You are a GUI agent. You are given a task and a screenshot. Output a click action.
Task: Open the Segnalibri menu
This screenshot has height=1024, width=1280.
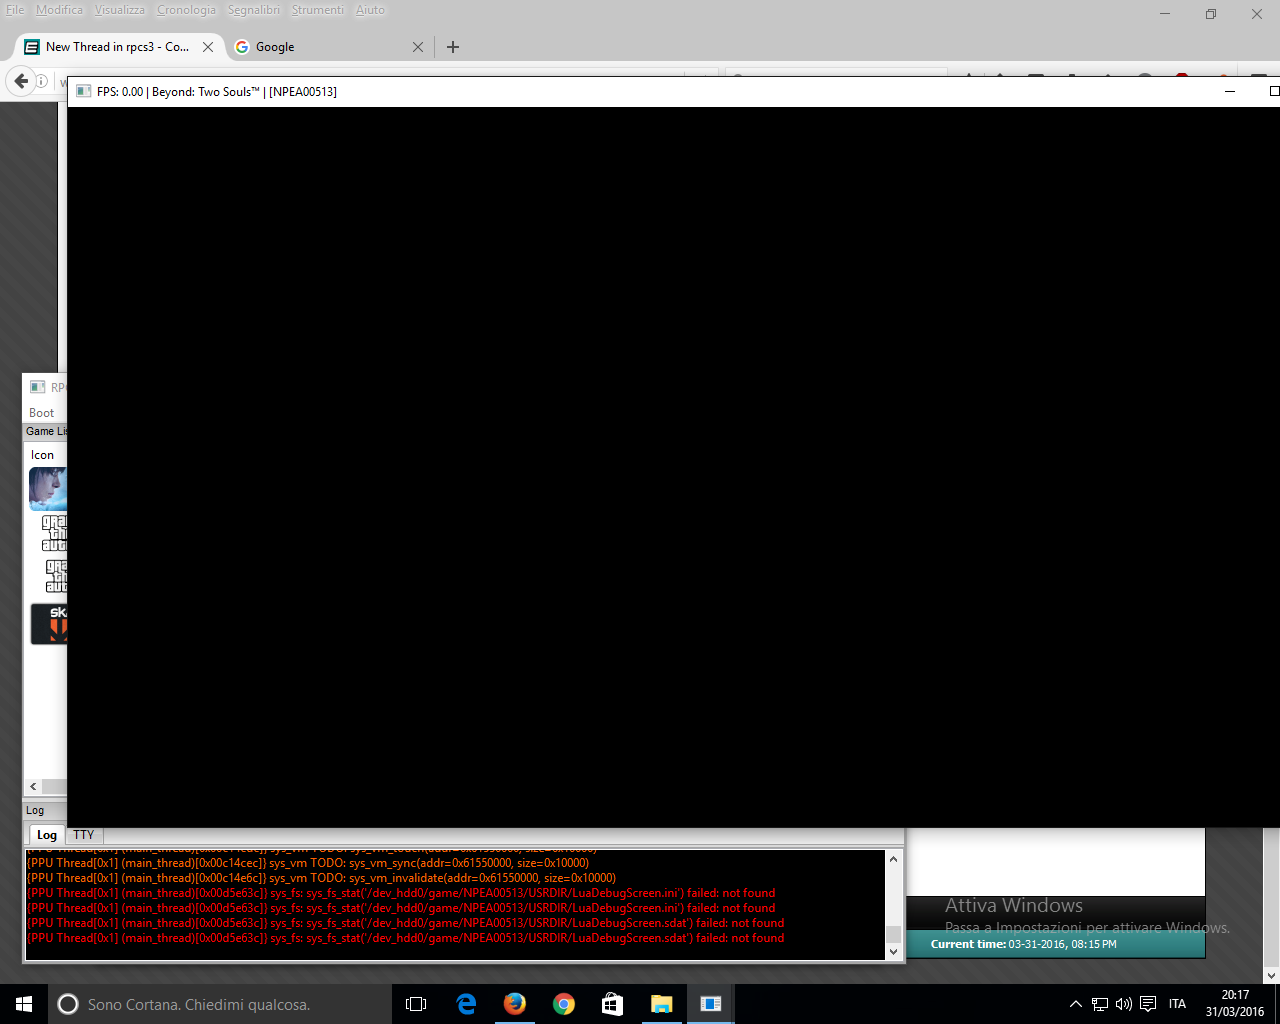tap(254, 10)
